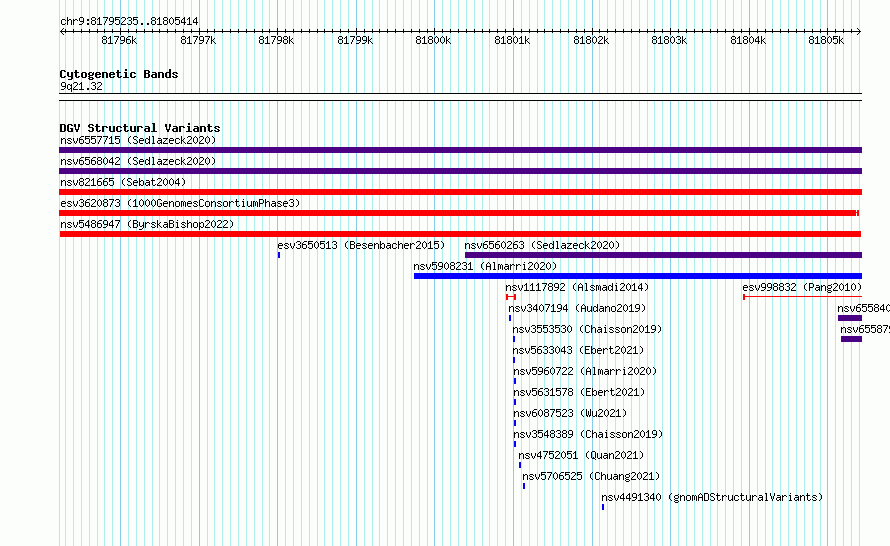Click blue marker under nsv5631578
This screenshot has height=546, width=890.
coord(515,402)
